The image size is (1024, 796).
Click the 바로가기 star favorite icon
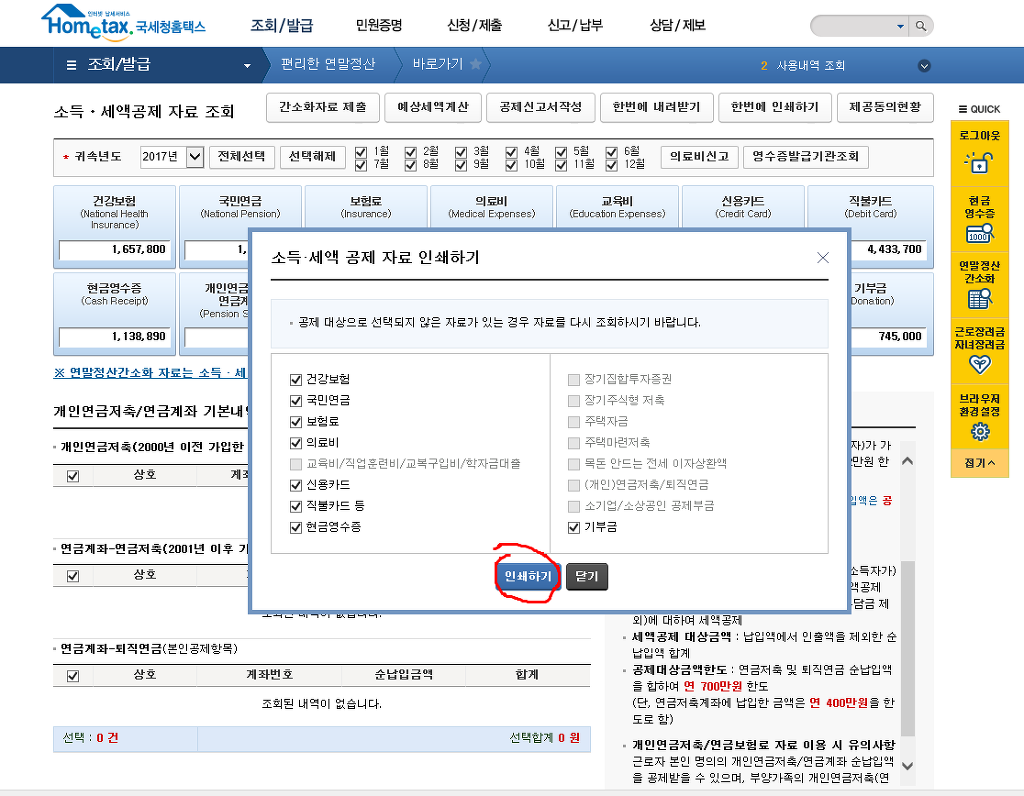[476, 64]
